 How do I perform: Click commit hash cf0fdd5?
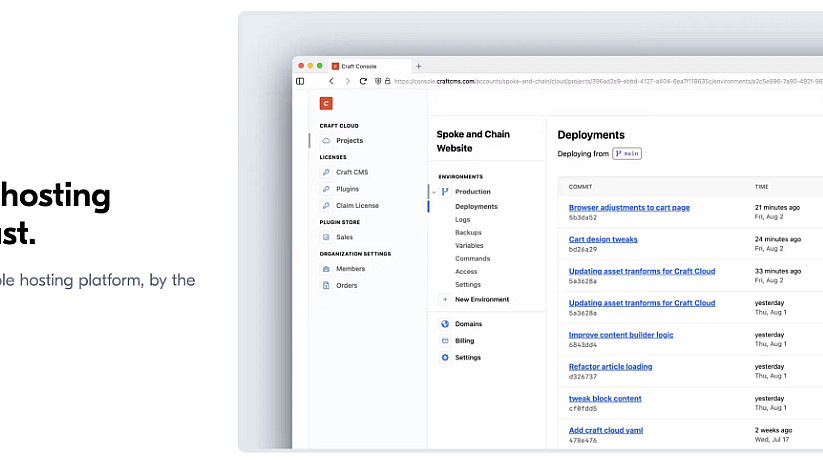click(x=583, y=408)
